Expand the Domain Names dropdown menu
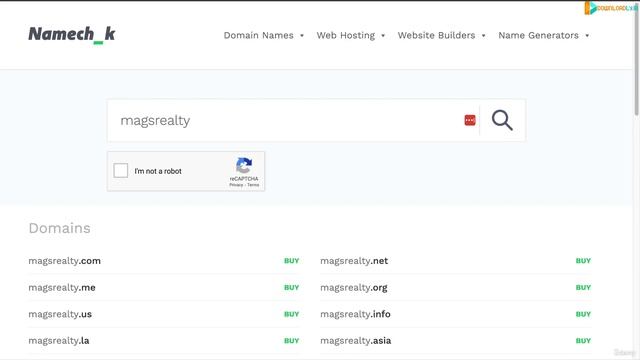Image resolution: width=640 pixels, height=360 pixels. tap(264, 36)
